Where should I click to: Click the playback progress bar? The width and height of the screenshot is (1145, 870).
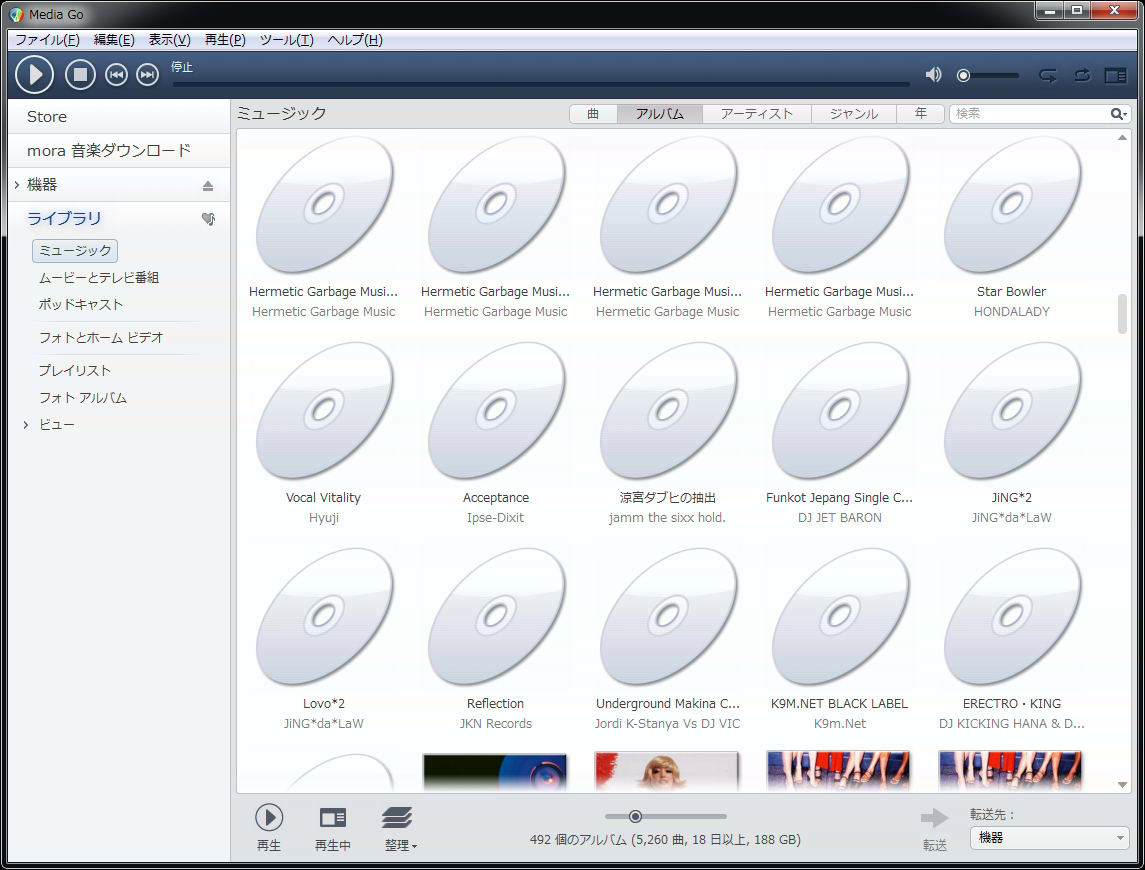click(x=541, y=84)
